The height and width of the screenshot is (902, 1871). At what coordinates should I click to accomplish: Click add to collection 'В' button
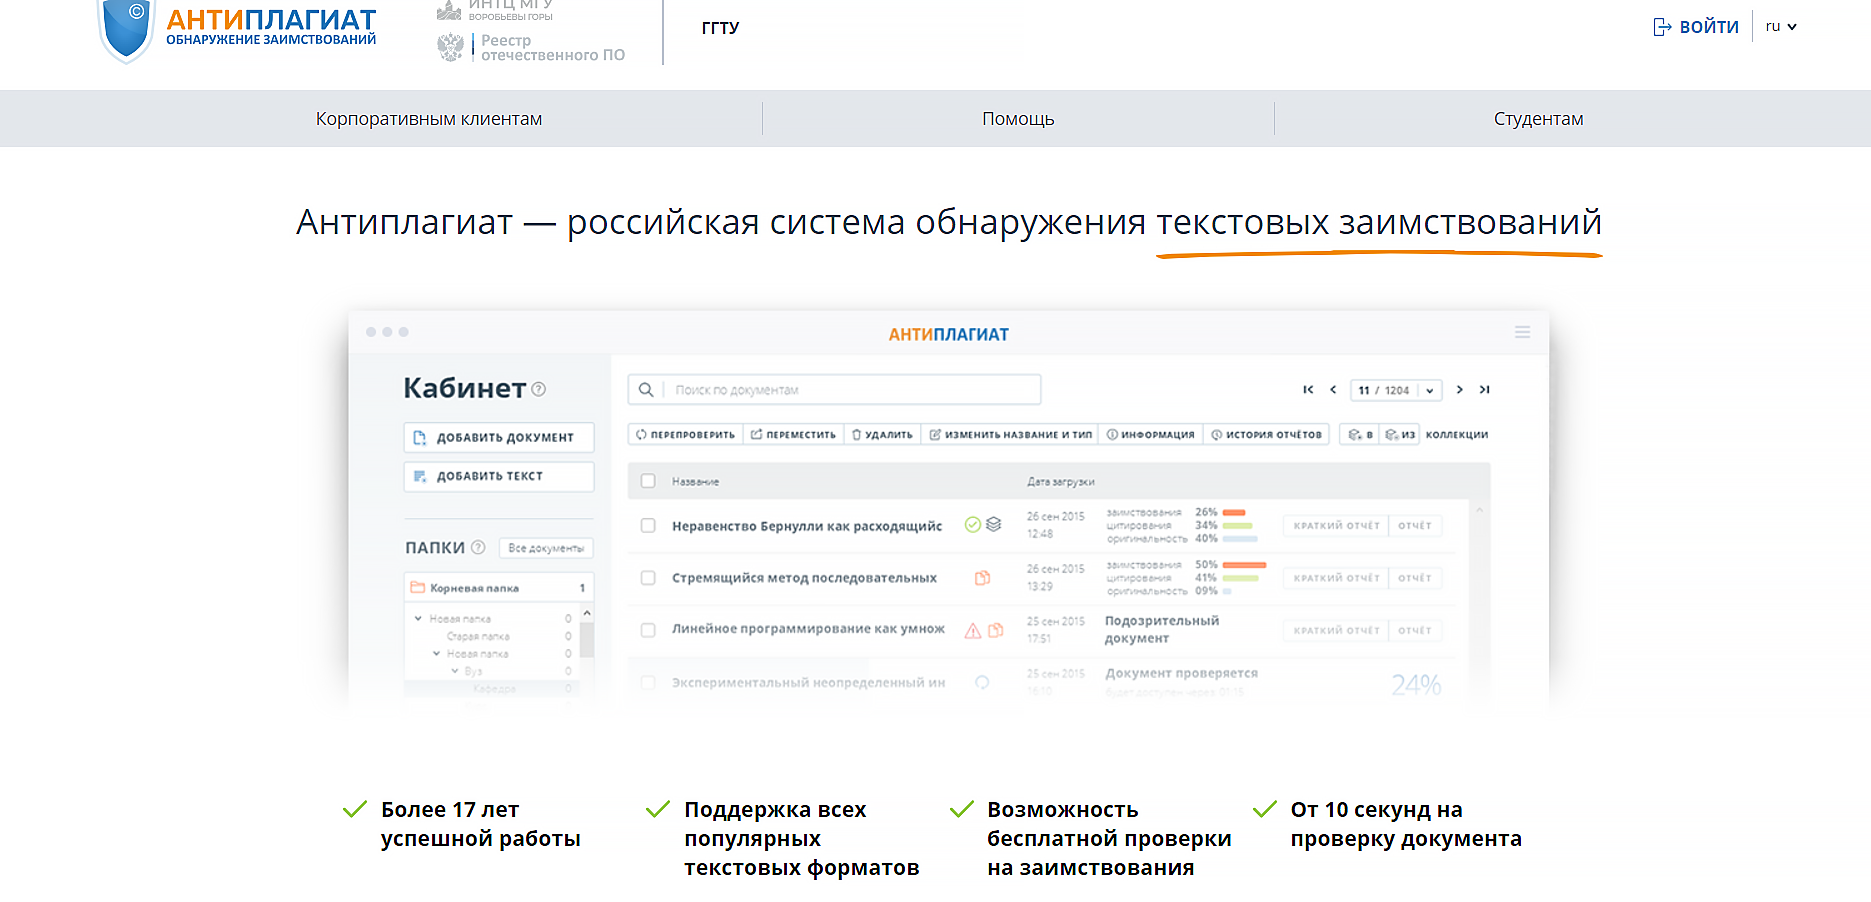(1360, 435)
